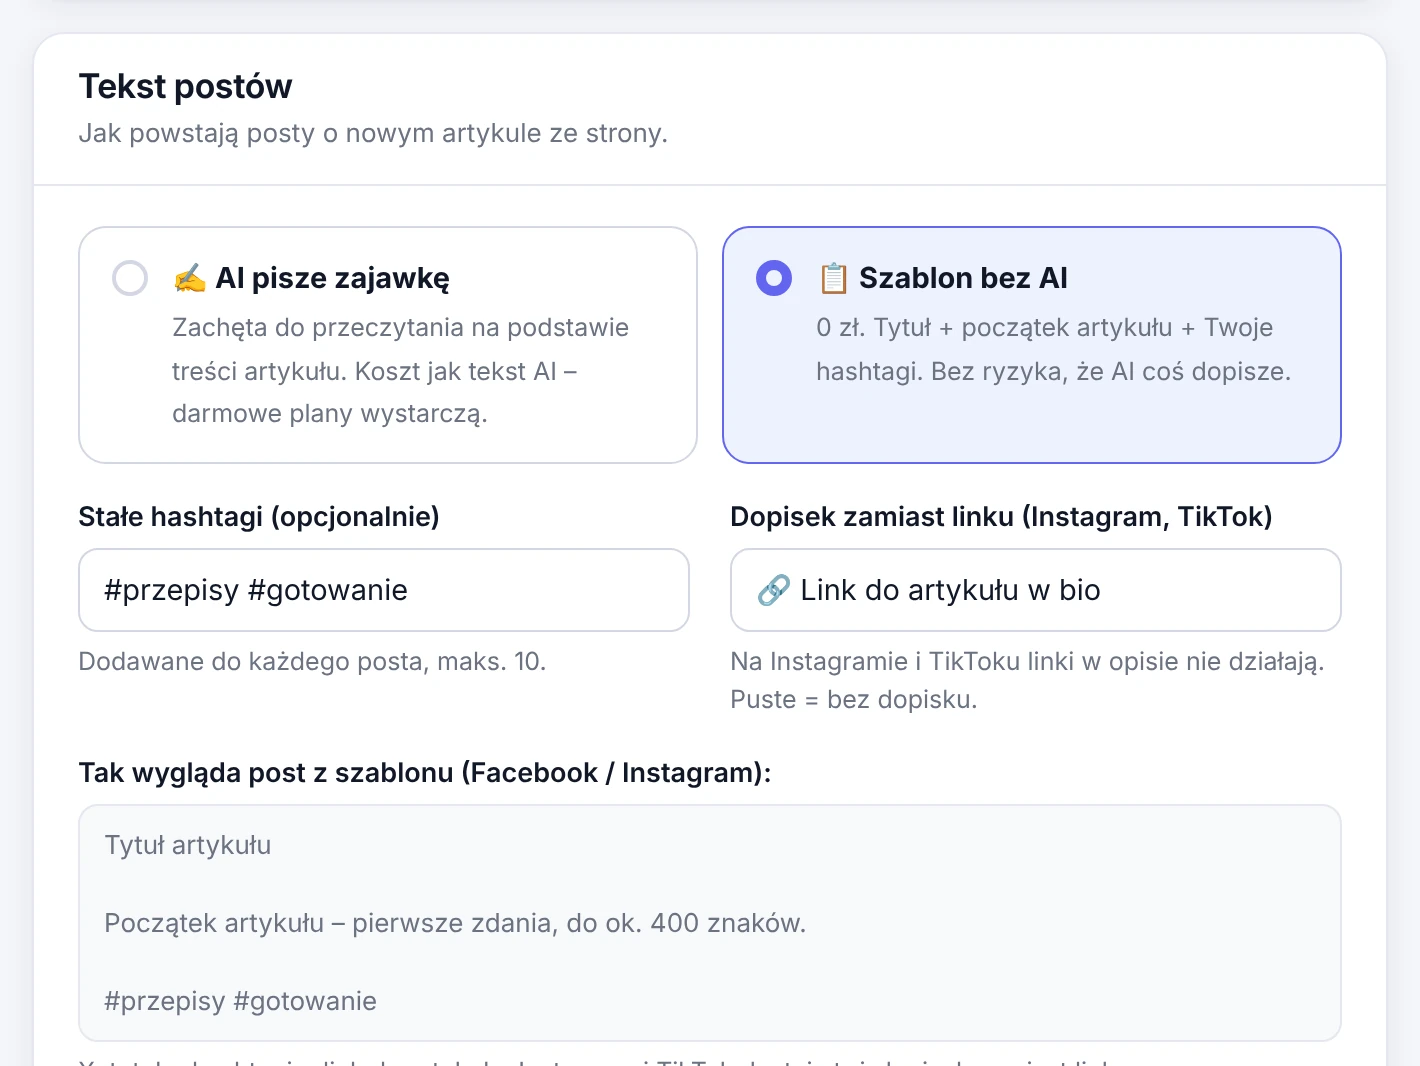Focus the "Dopisek zamiast linku" input field
The width and height of the screenshot is (1420, 1066).
pyautogui.click(x=1036, y=590)
